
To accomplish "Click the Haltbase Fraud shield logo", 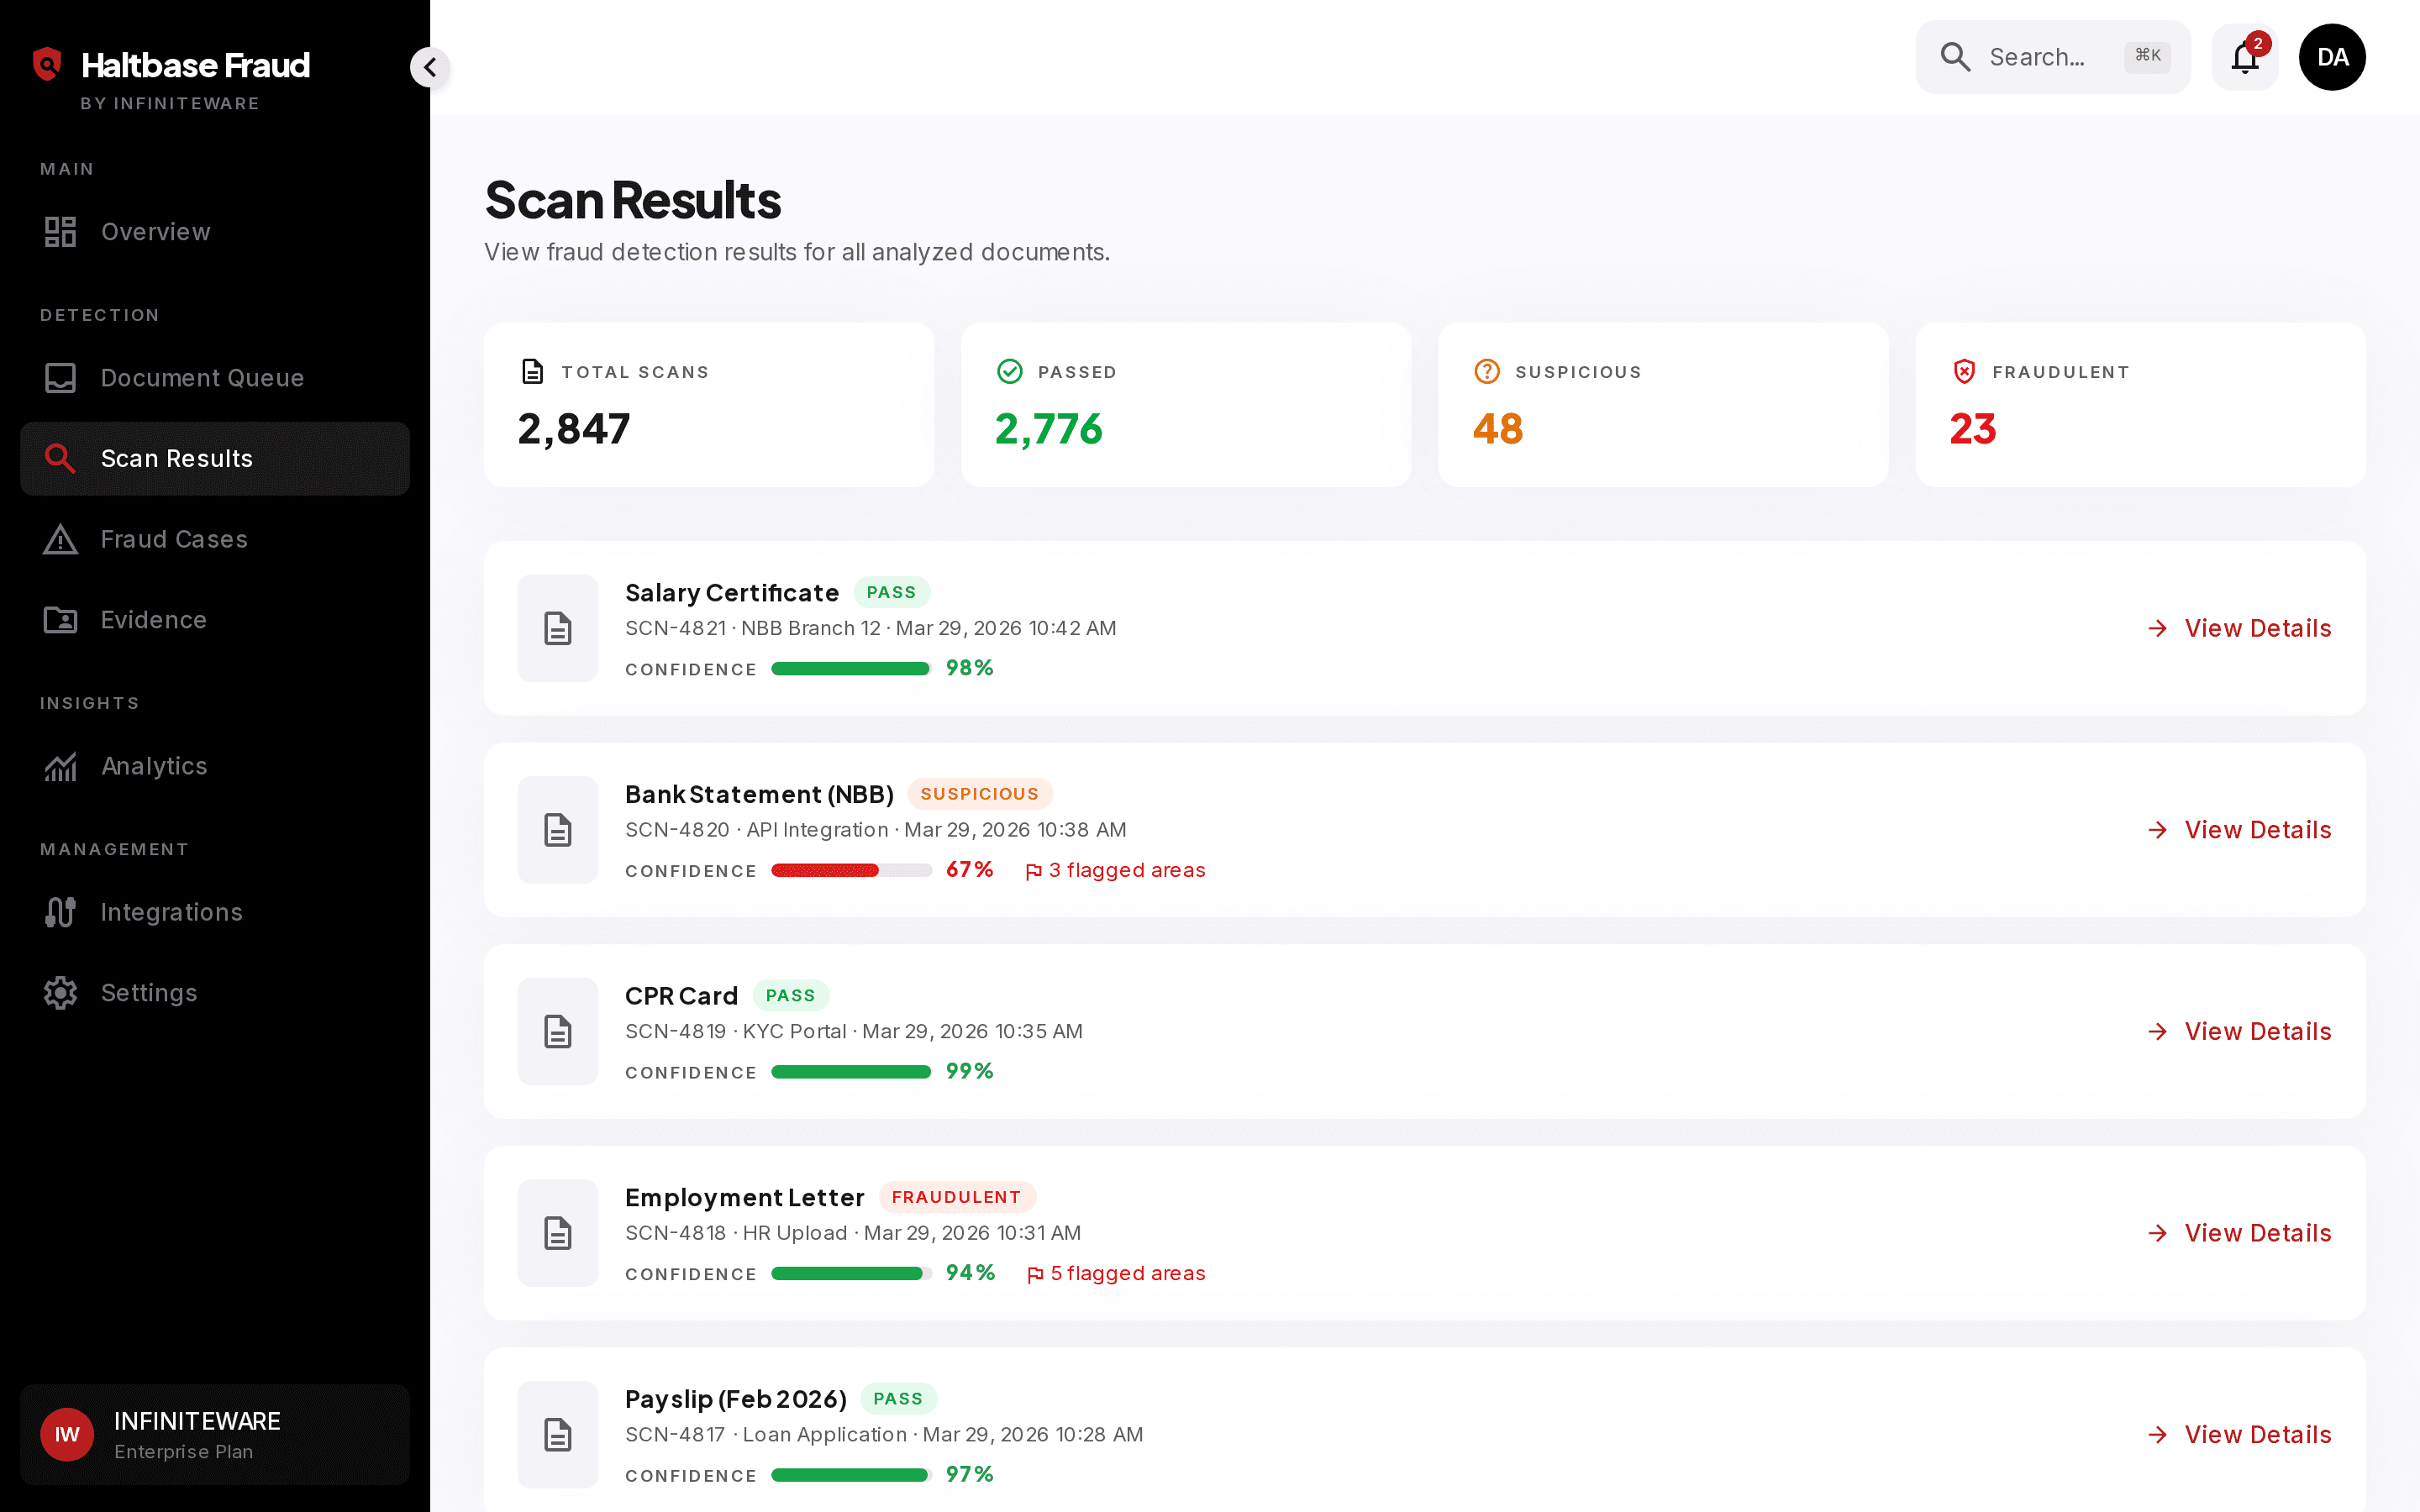I will coord(47,64).
